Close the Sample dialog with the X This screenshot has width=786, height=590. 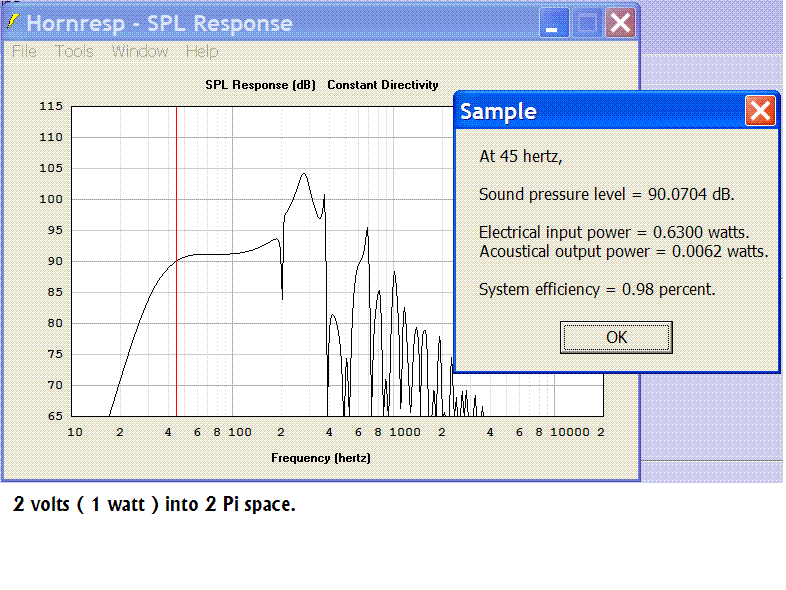pyautogui.click(x=759, y=111)
